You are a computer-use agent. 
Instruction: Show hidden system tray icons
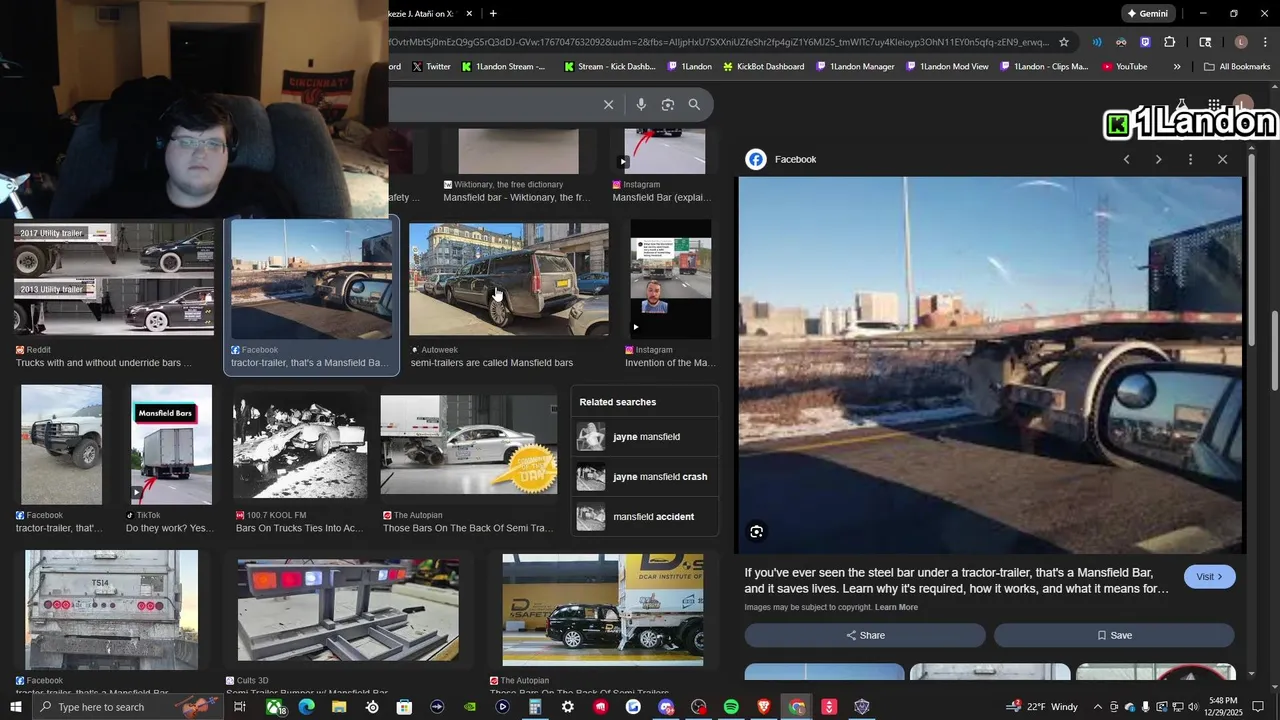coord(1098,707)
